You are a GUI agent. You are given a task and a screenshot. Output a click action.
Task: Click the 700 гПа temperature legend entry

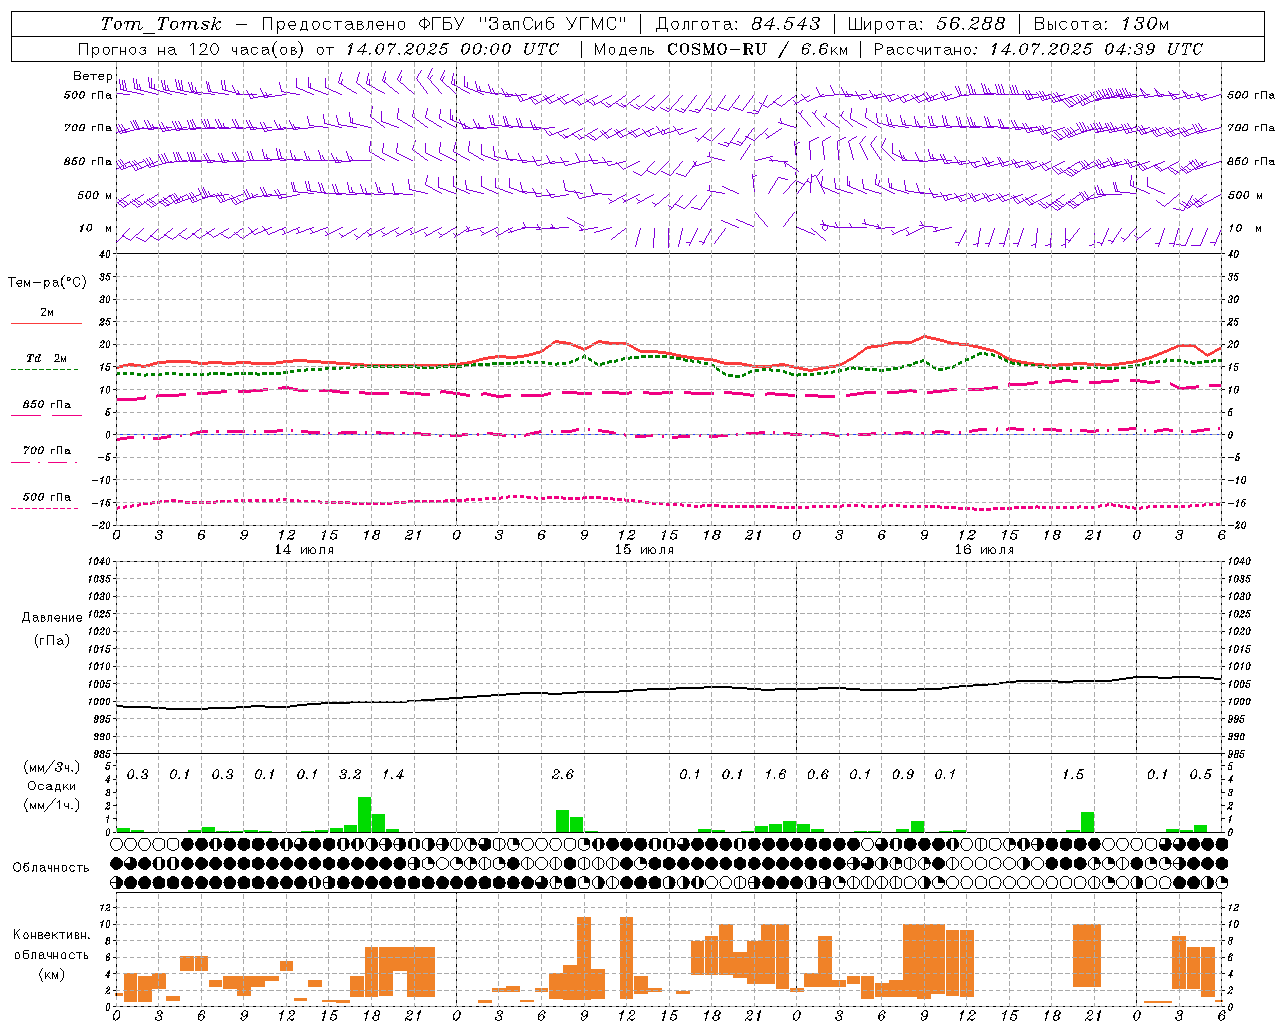click(x=47, y=450)
